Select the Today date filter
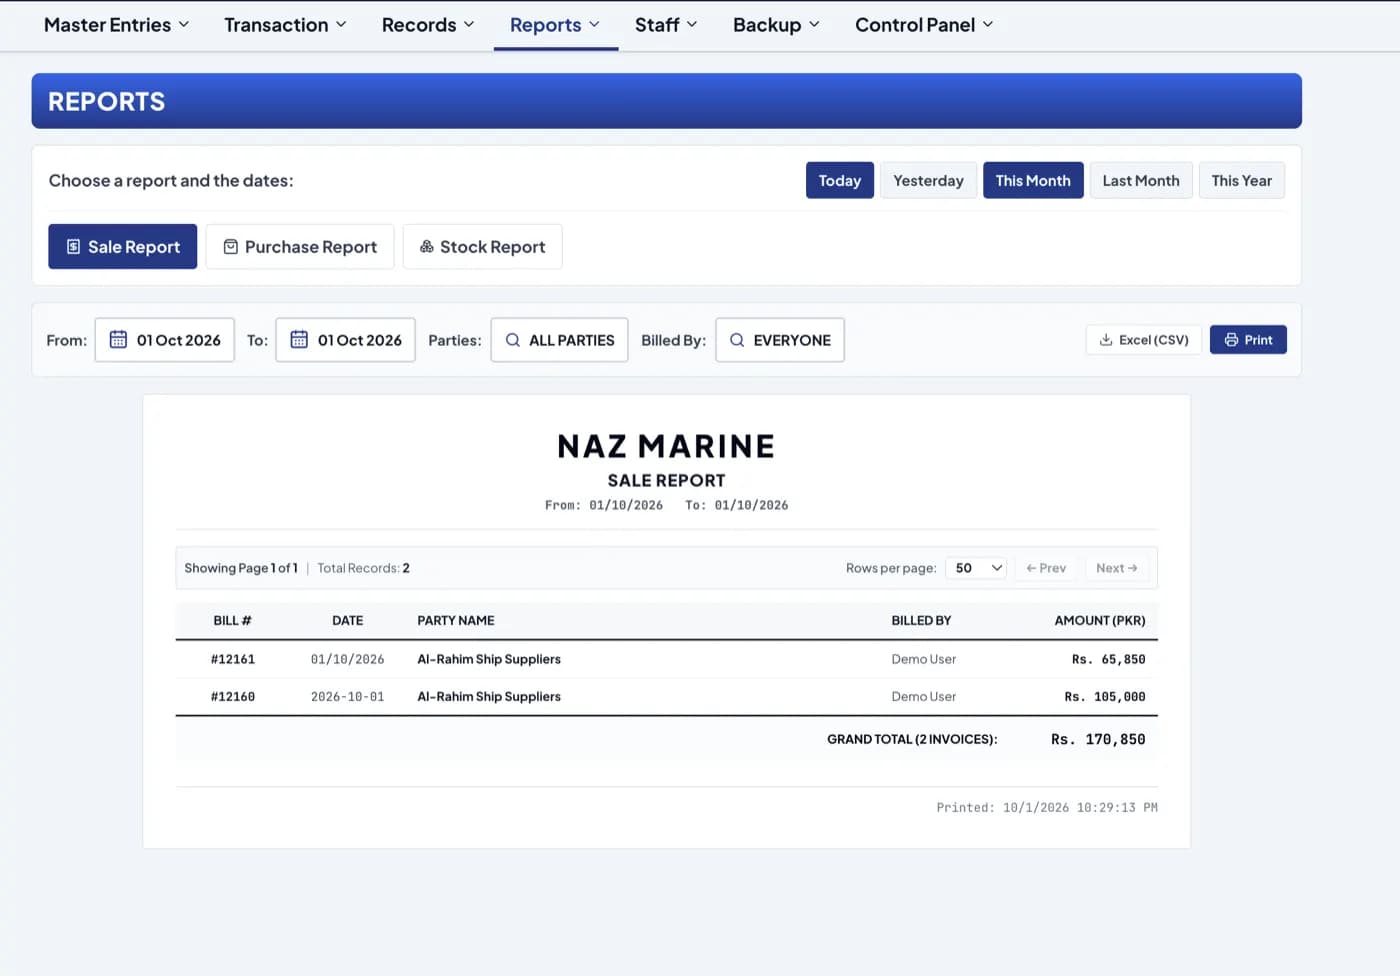The width and height of the screenshot is (1400, 976). 840,180
